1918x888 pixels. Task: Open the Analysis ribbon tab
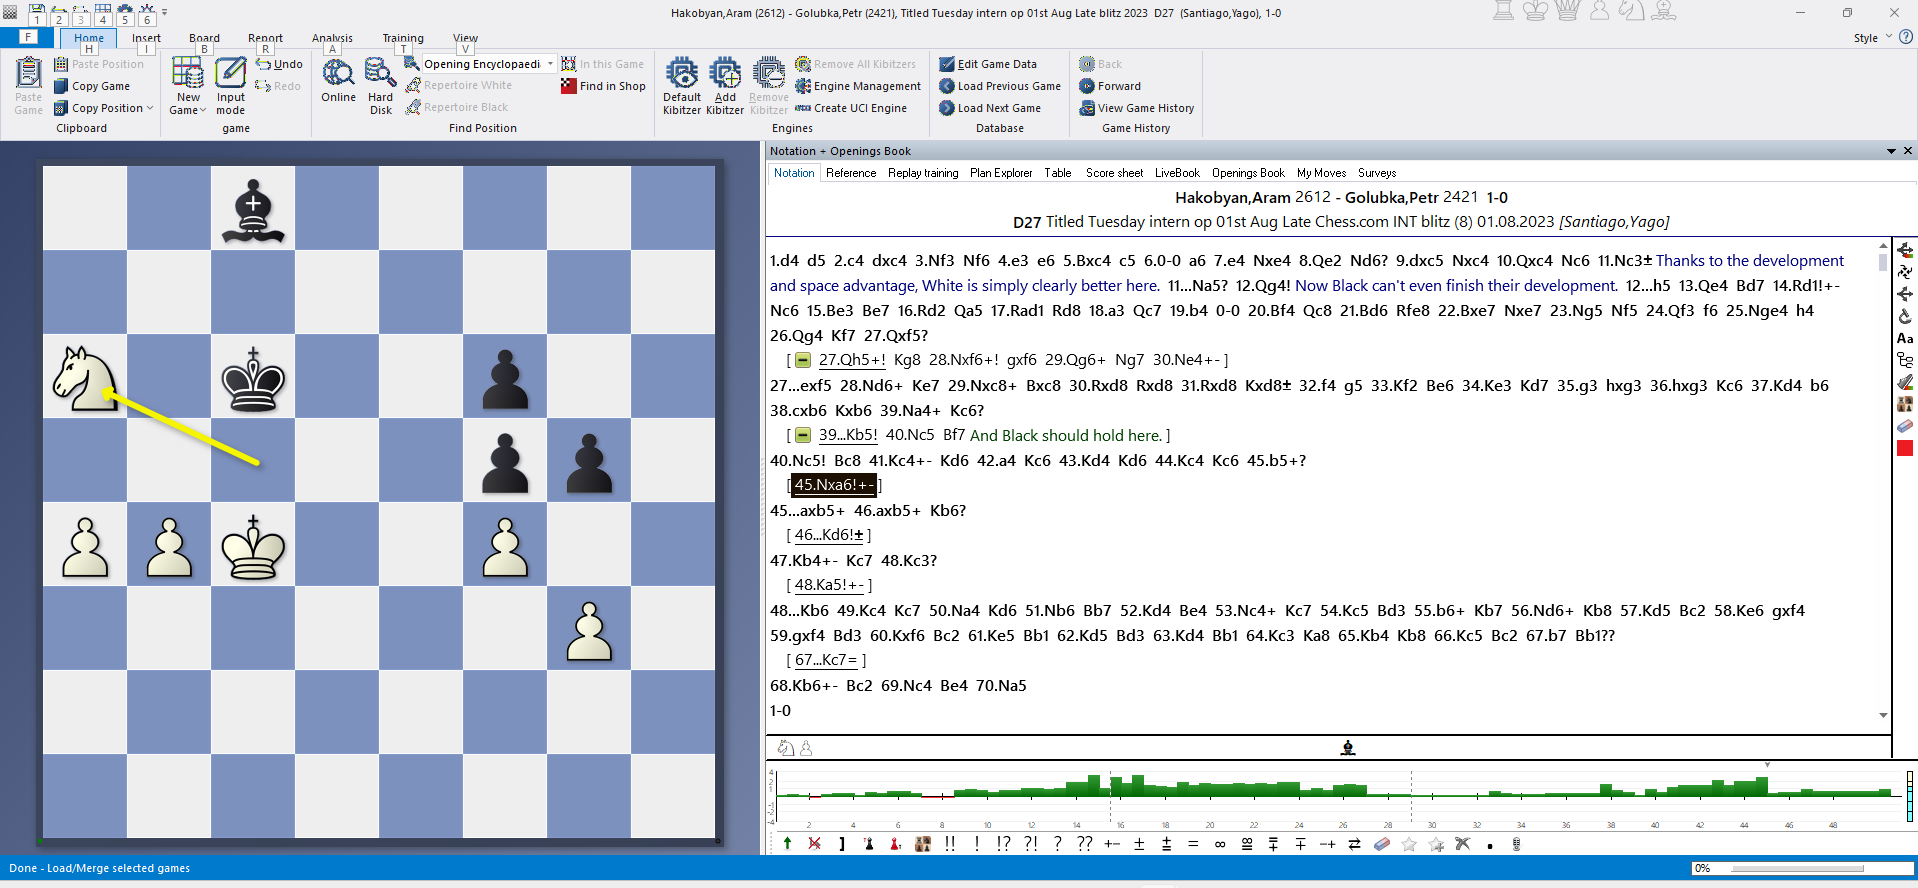point(332,38)
